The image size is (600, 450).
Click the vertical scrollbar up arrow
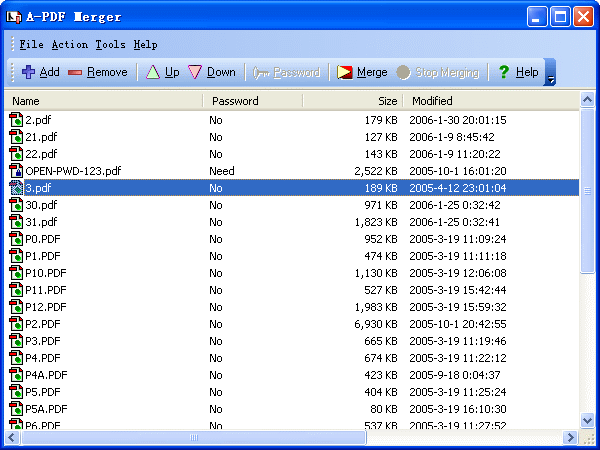click(x=587, y=100)
